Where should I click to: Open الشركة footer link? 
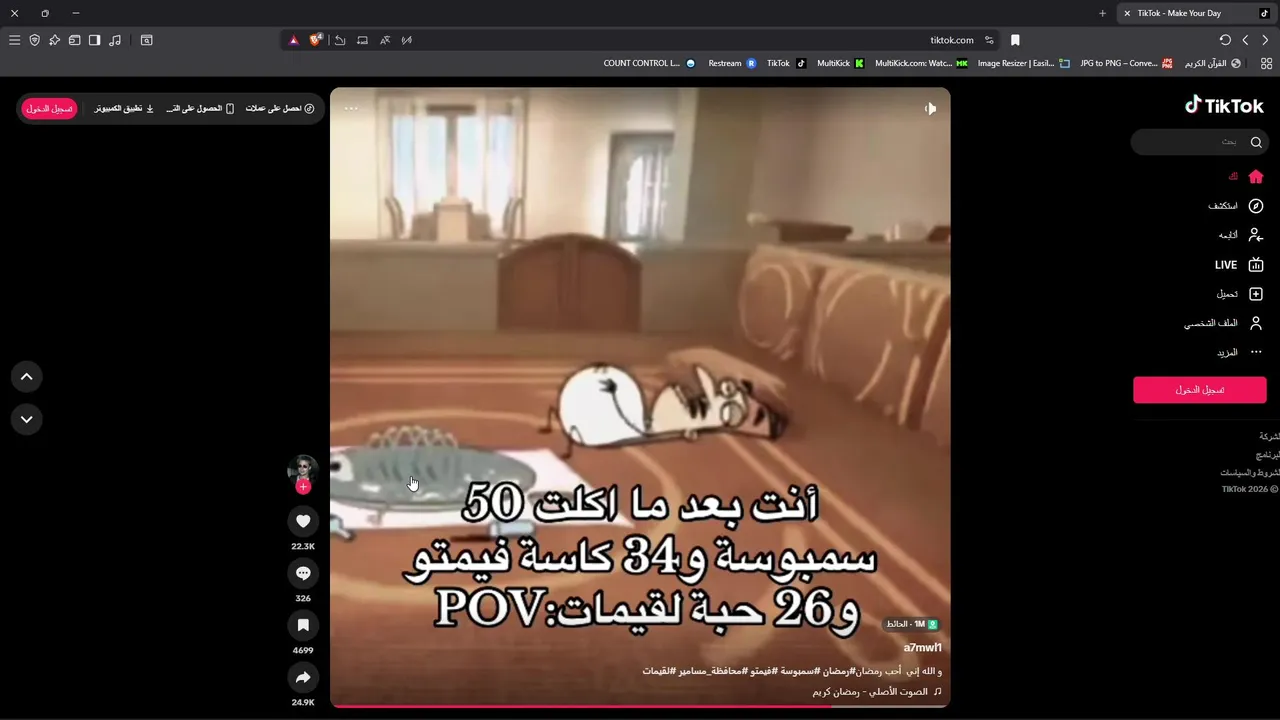[x=1269, y=436]
